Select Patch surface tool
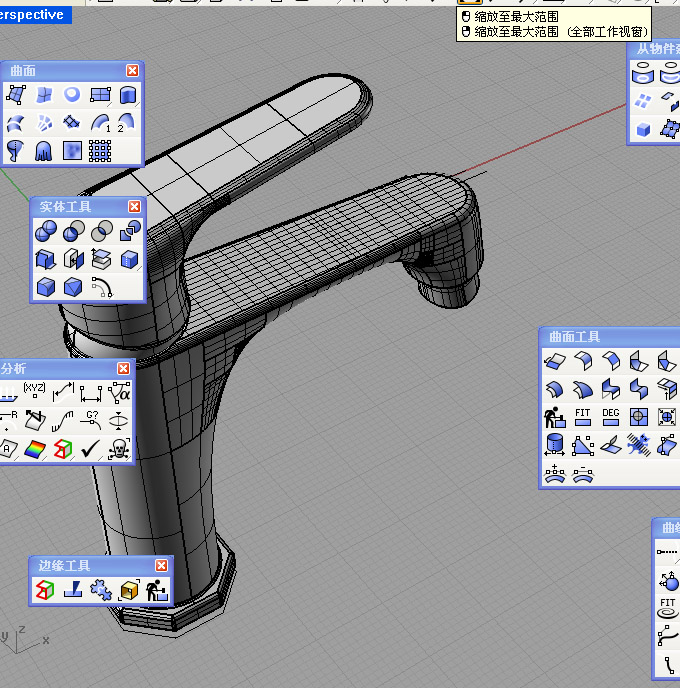The width and height of the screenshot is (680, 688). 72,123
